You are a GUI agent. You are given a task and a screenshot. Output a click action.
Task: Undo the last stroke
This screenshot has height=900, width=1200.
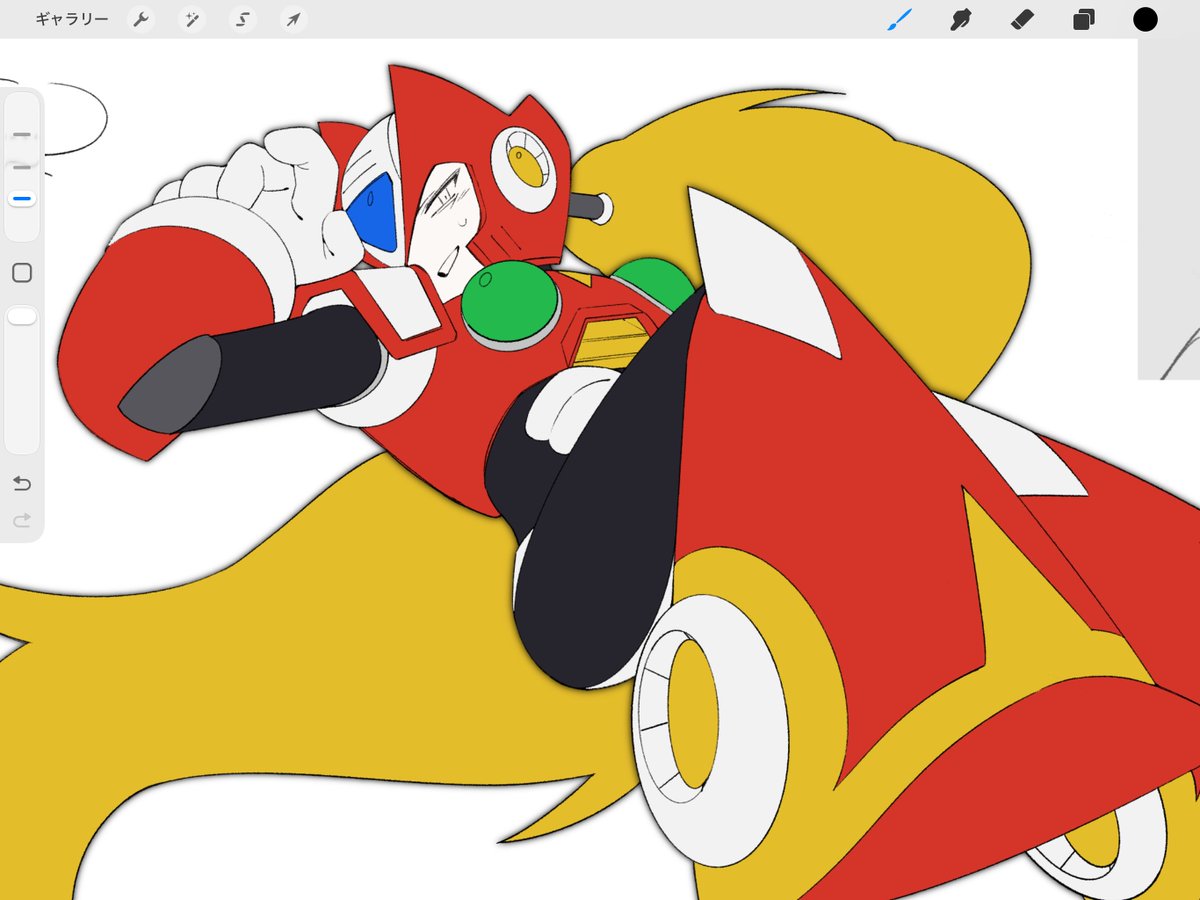pyautogui.click(x=22, y=484)
